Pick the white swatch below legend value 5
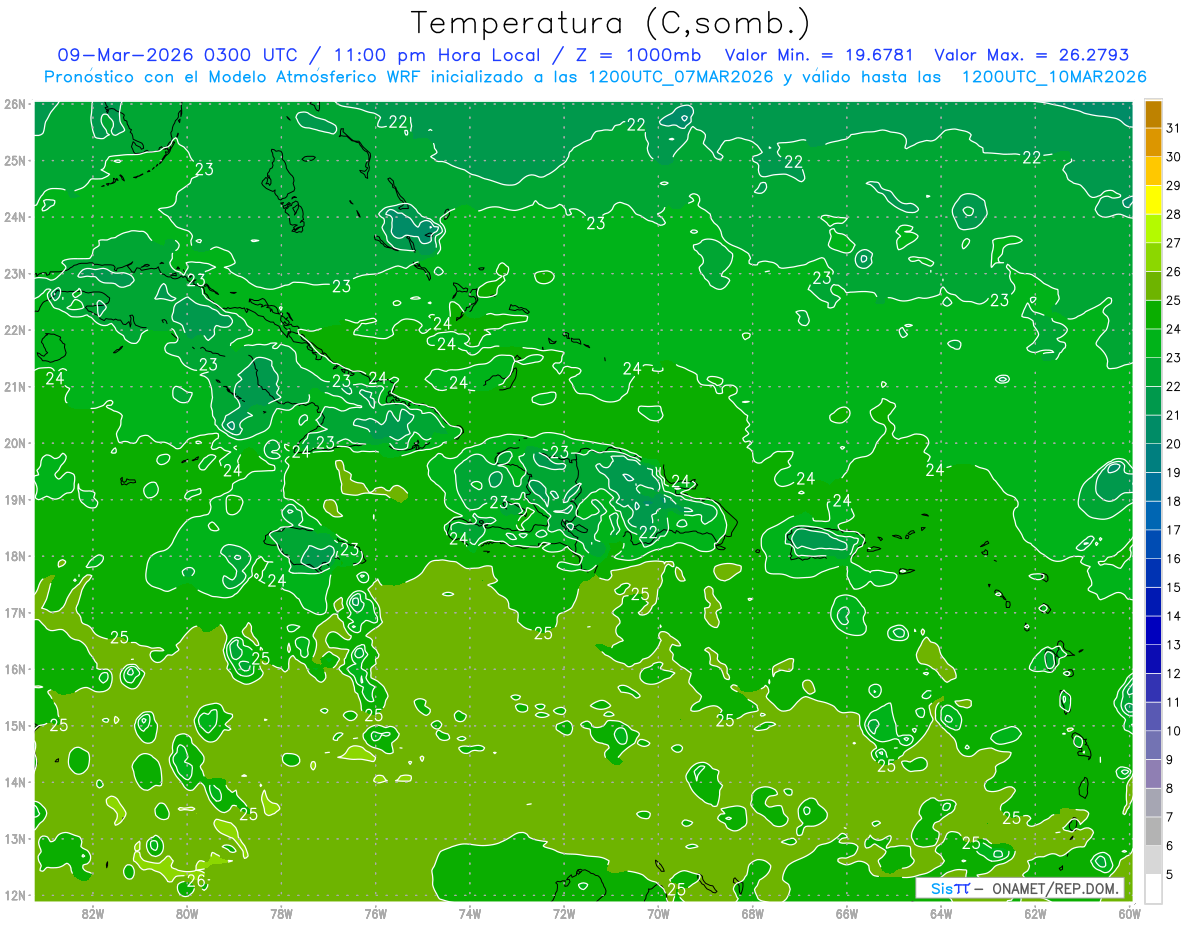 click(1153, 888)
